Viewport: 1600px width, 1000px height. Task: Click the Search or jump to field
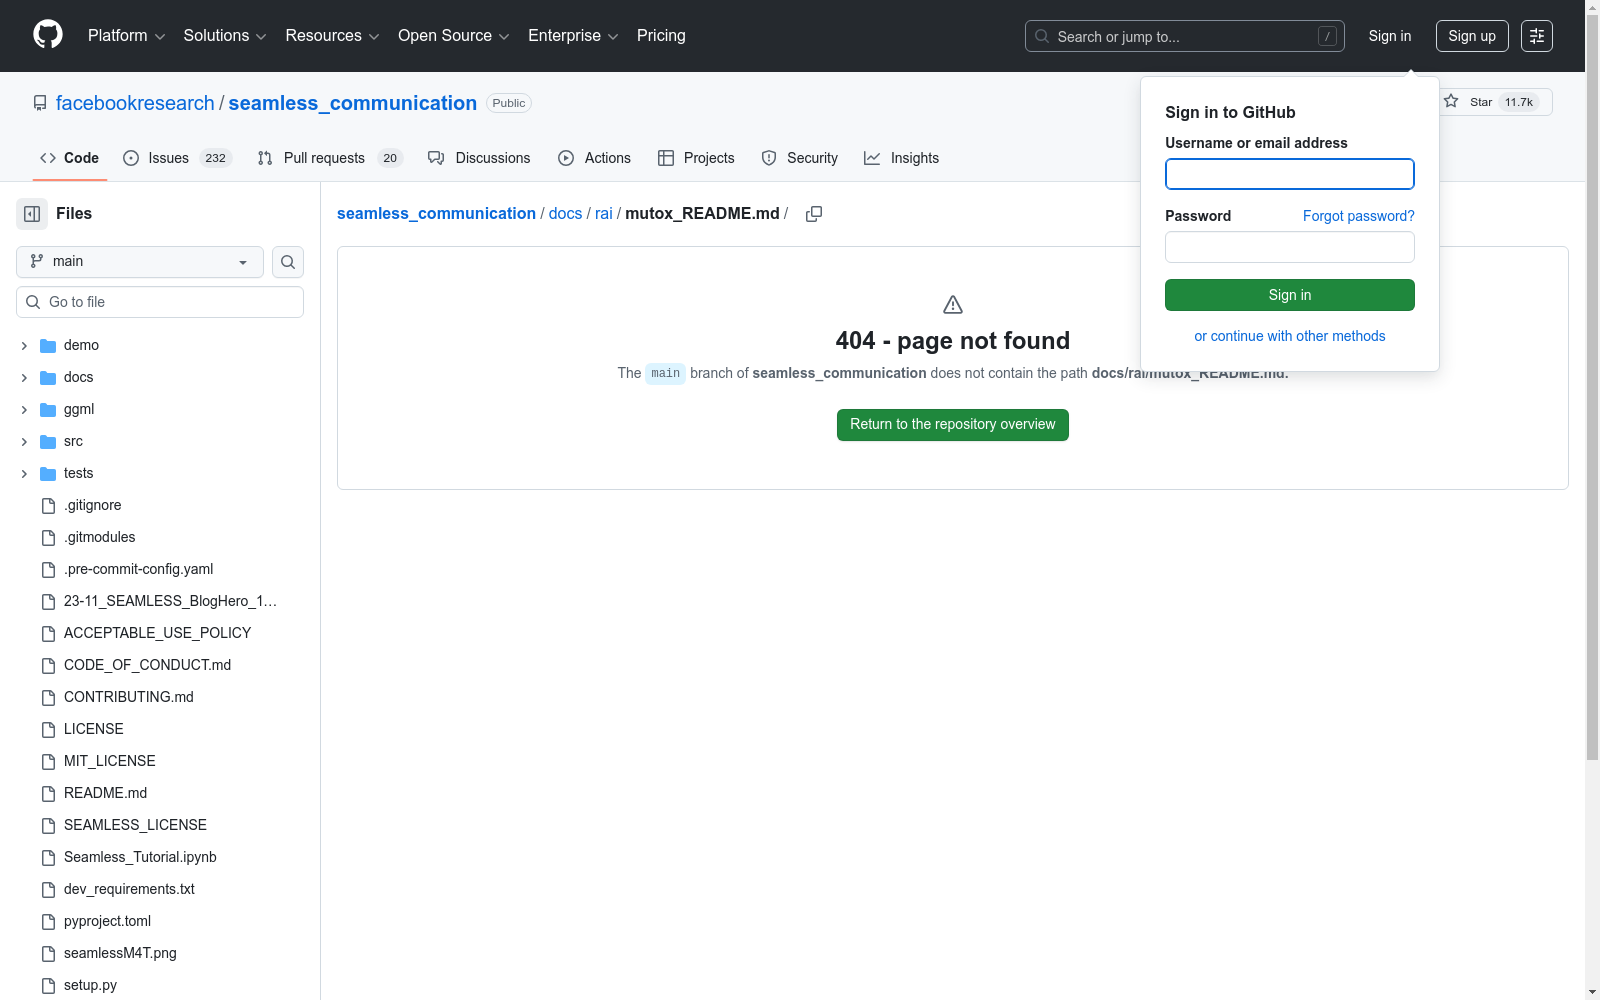(x=1185, y=36)
